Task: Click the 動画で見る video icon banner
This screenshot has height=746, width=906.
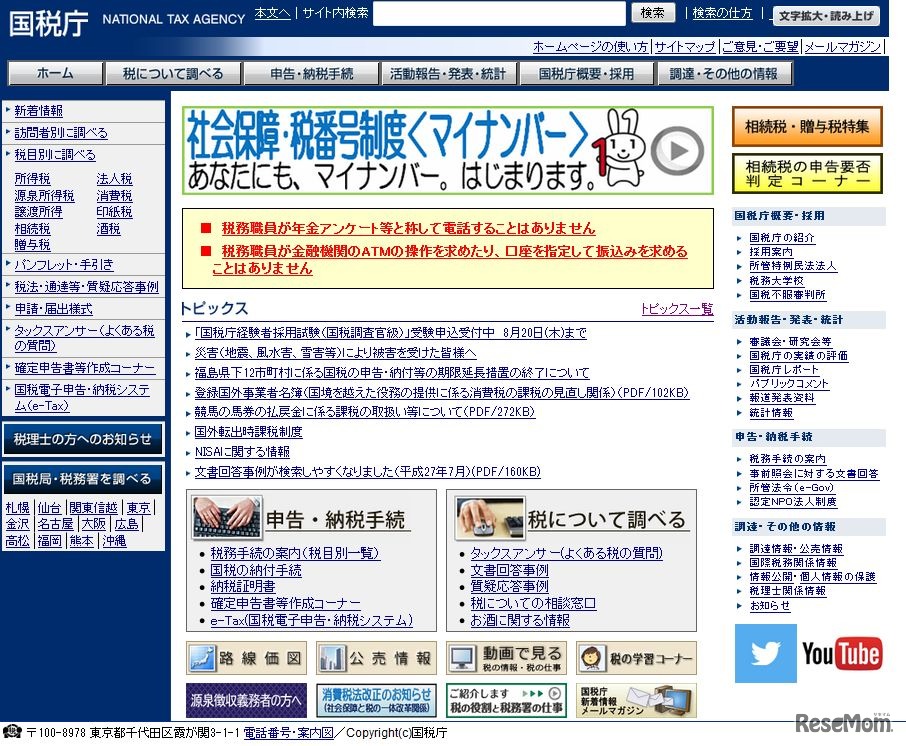Action: 508,658
